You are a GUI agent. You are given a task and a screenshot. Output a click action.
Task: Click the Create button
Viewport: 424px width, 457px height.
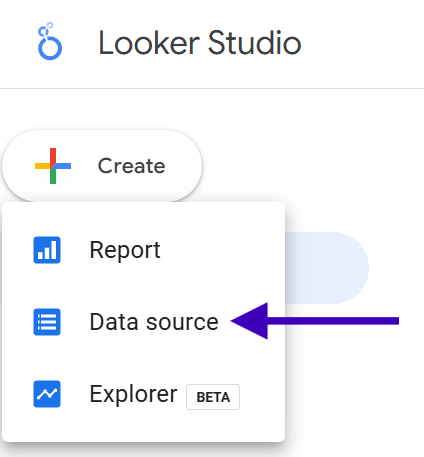[102, 166]
